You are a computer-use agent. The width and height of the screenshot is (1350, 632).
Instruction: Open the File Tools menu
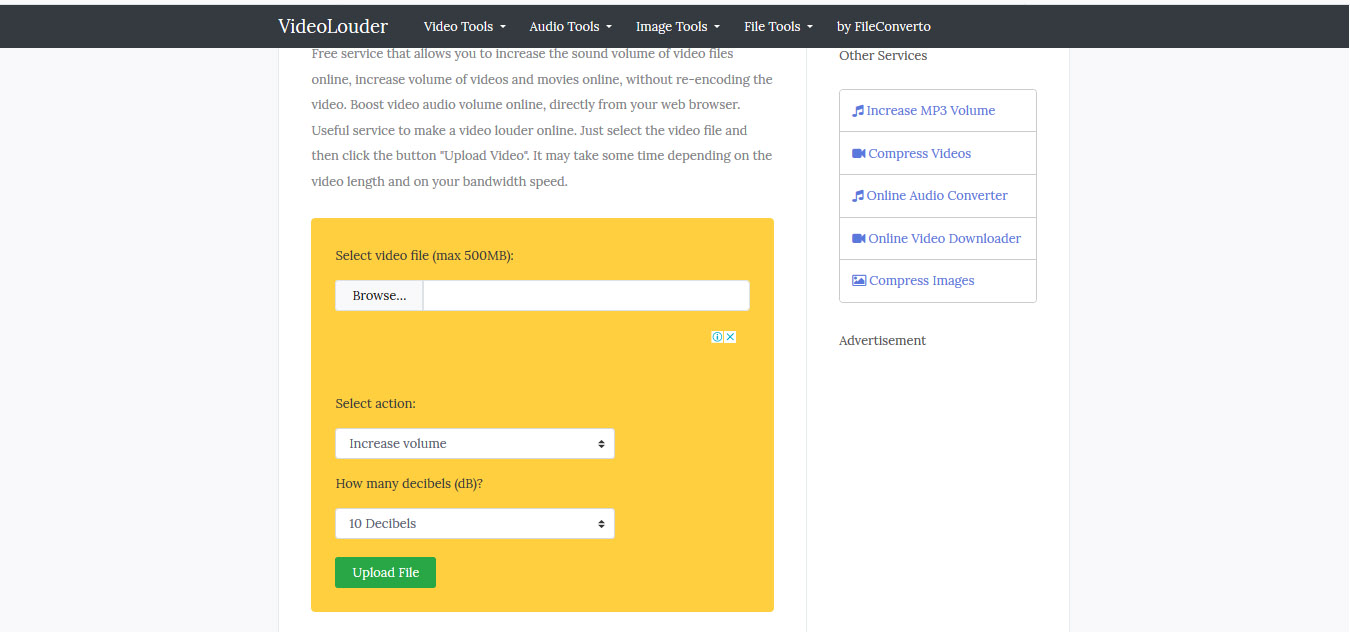click(778, 26)
